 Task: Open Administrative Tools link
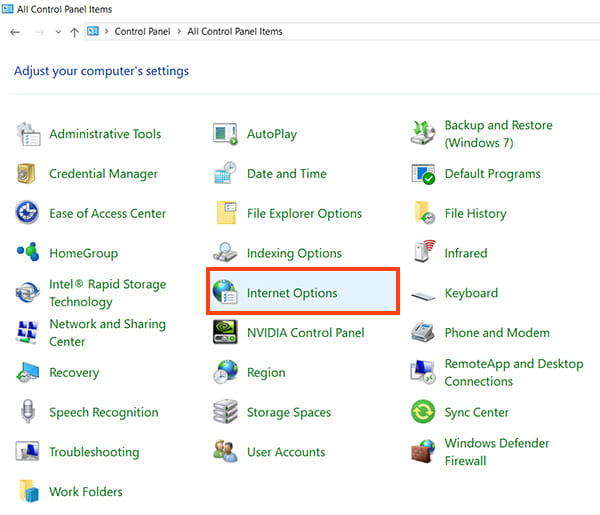point(104,134)
